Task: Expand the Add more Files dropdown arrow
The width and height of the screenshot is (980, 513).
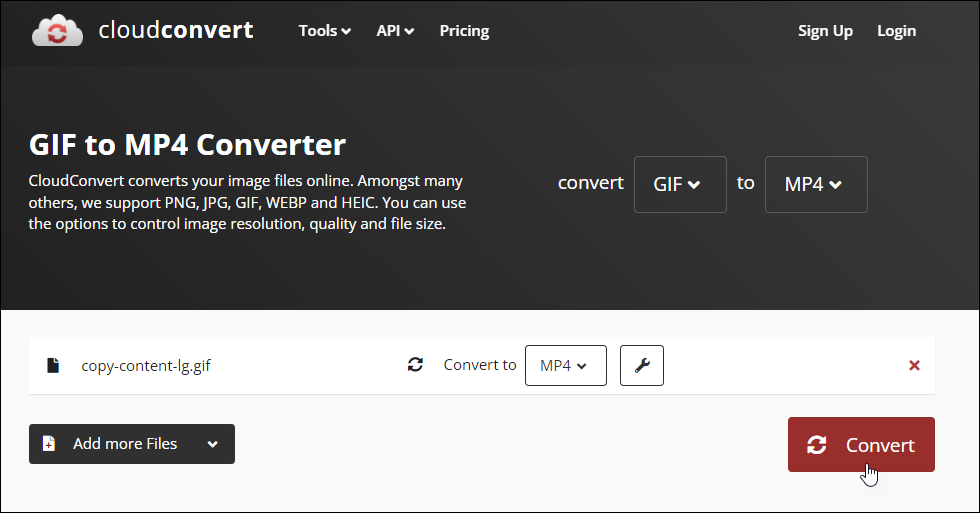Action: click(x=212, y=444)
